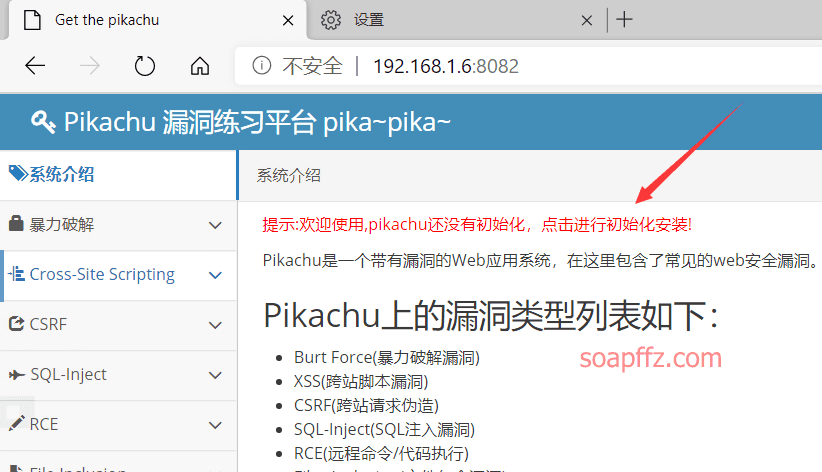Reload the page with the refresh icon
The width and height of the screenshot is (822, 472).
pos(145,66)
